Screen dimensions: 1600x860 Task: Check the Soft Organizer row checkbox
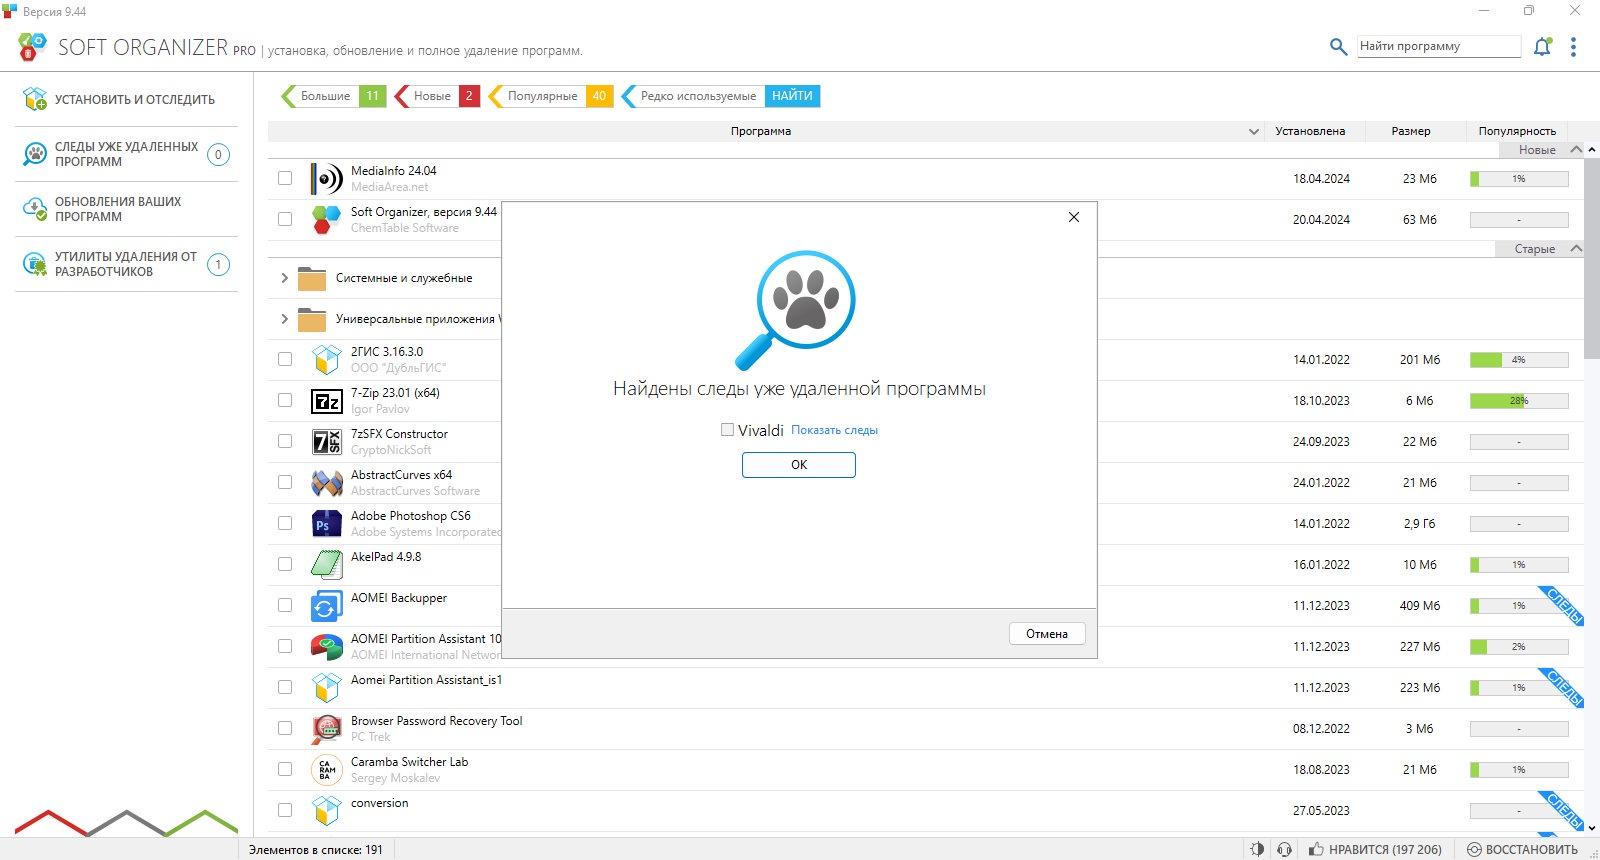point(285,219)
